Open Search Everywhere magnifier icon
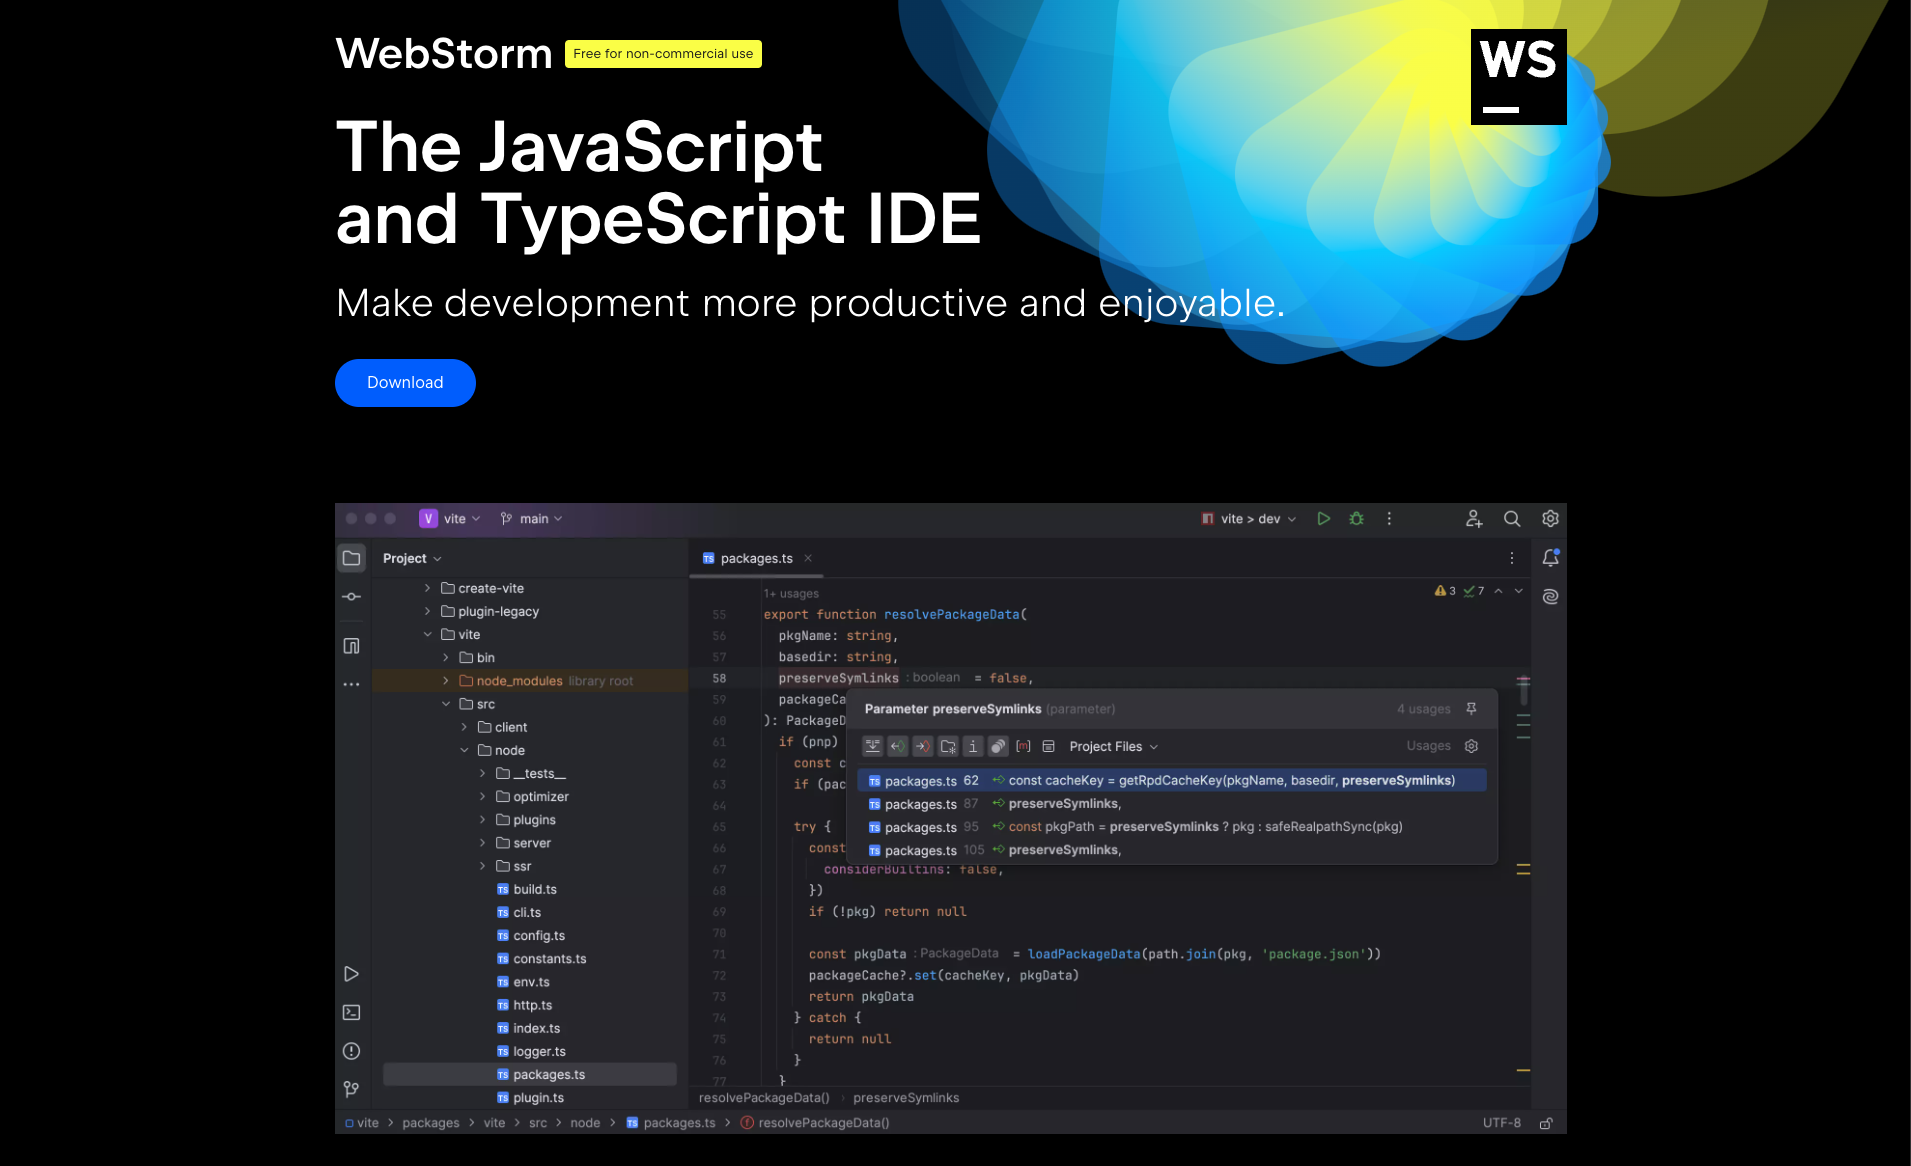Screen dimensions: 1911x1166 point(1512,519)
